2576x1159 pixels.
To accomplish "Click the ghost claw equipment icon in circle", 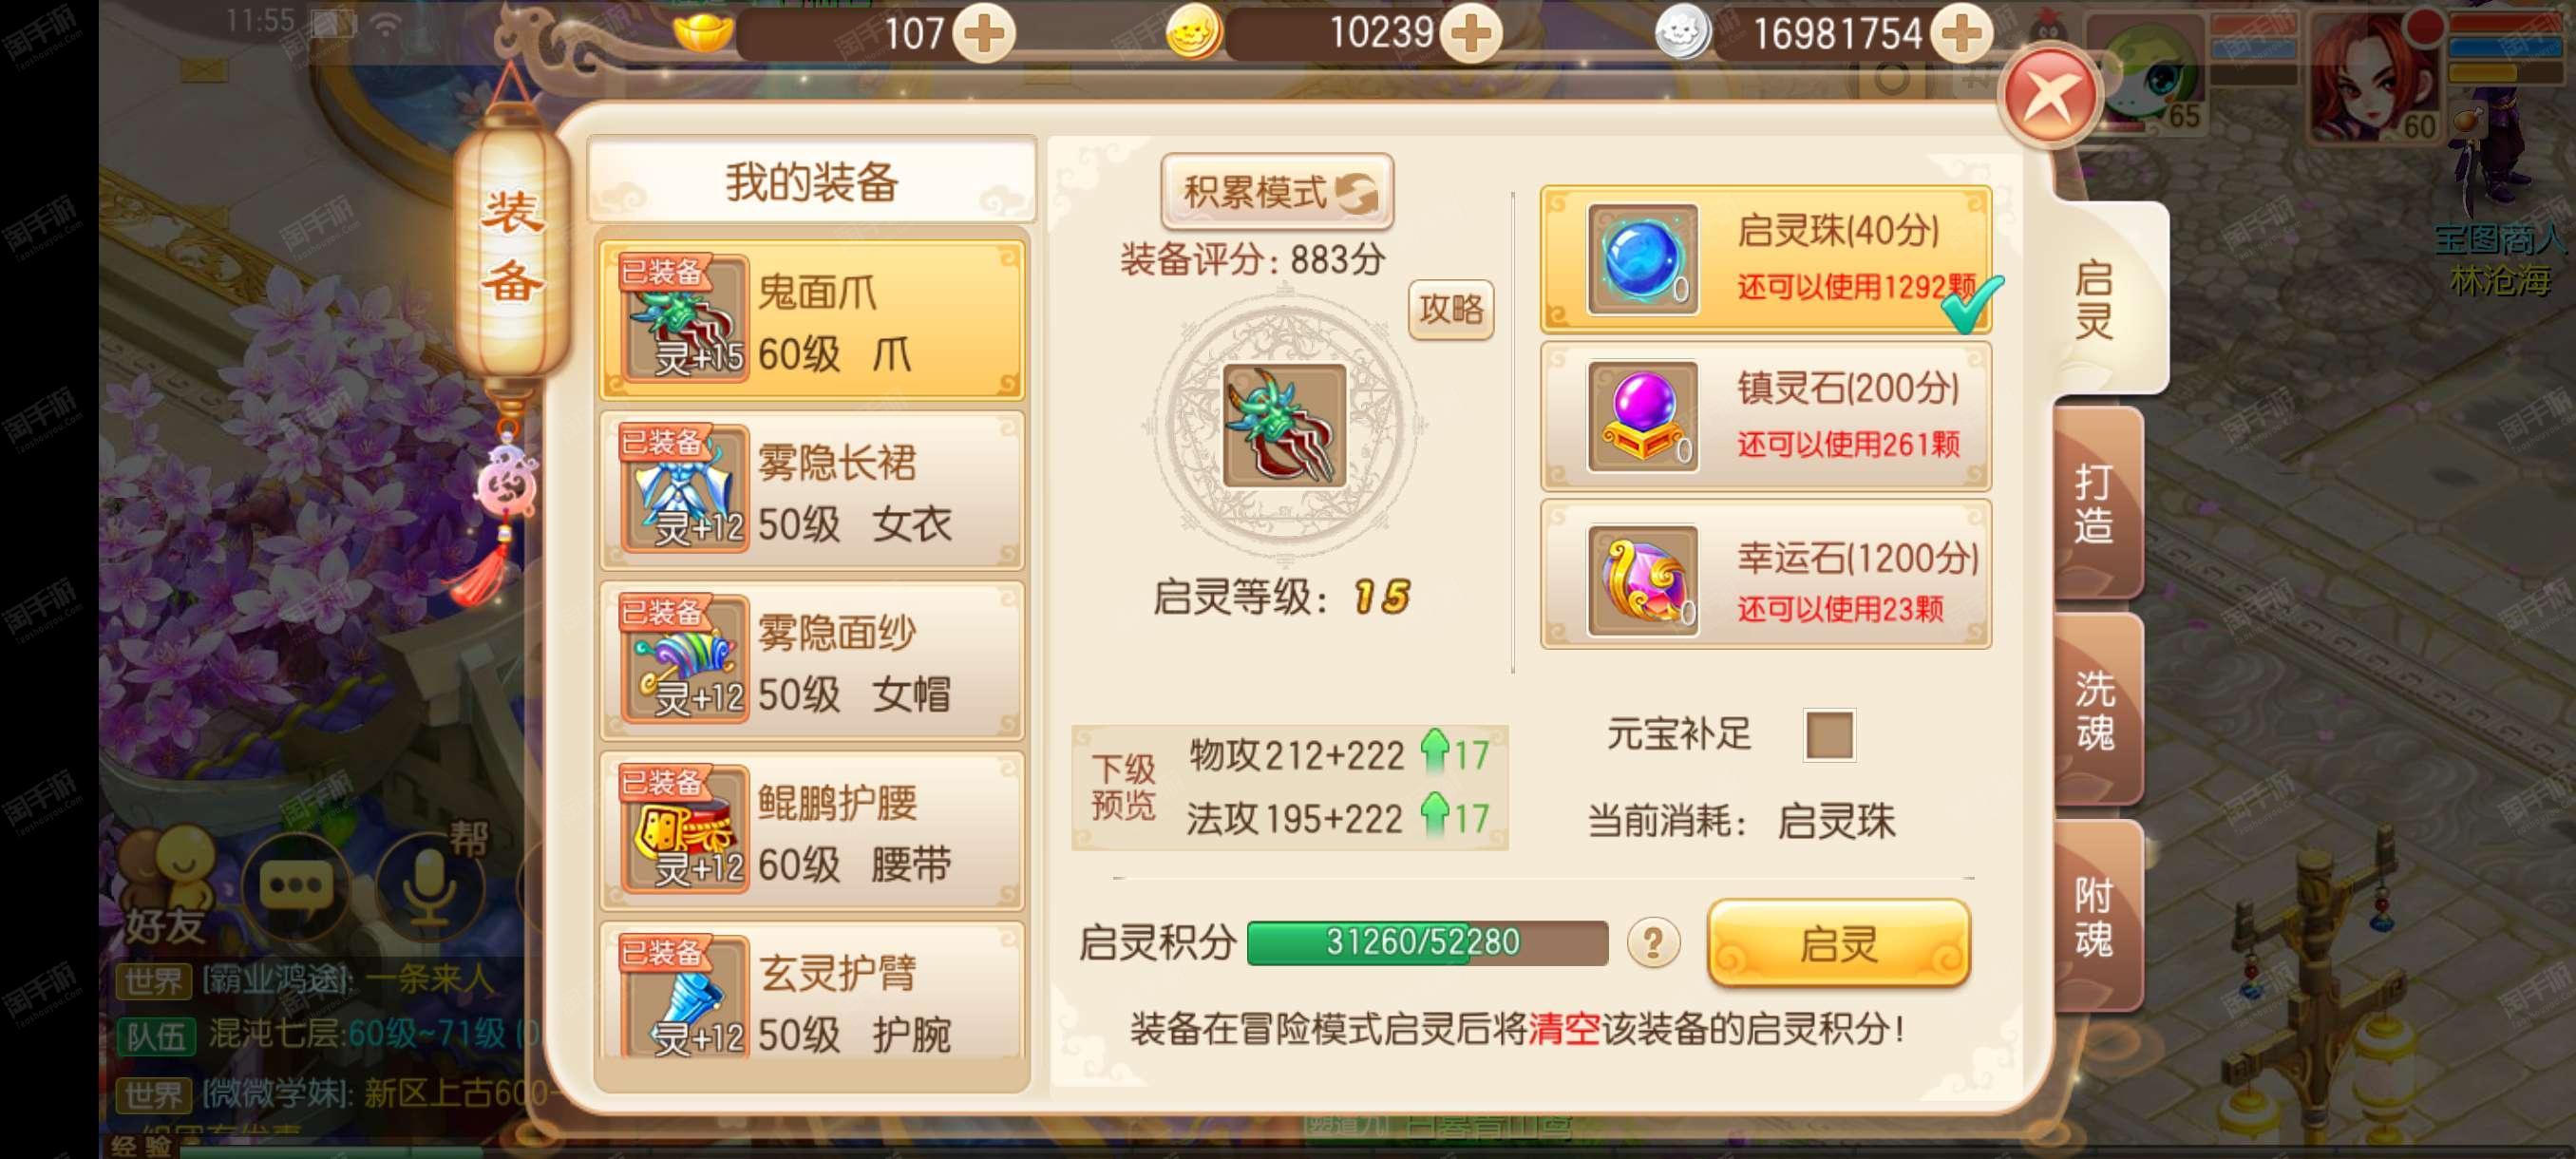I will coord(1285,425).
